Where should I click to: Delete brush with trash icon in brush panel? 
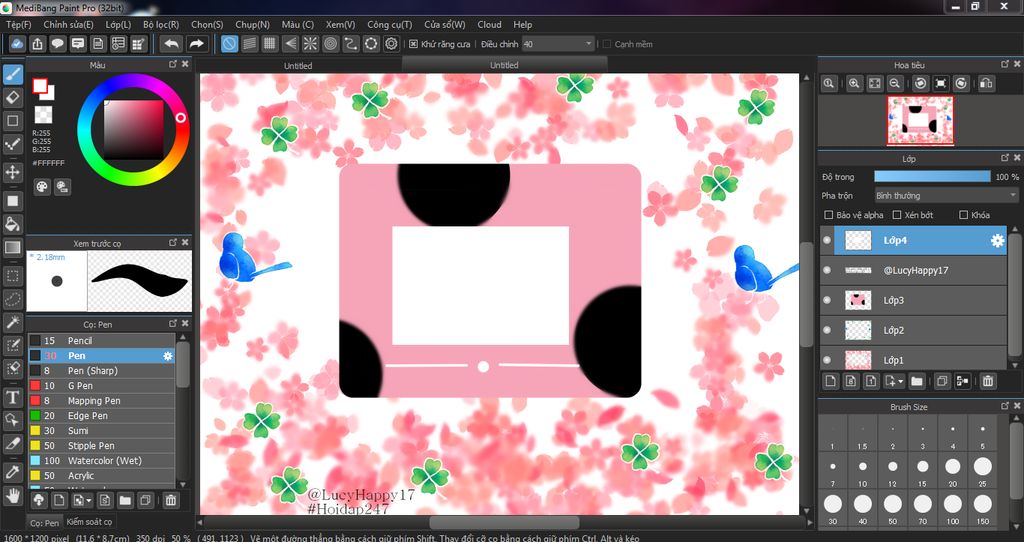170,501
